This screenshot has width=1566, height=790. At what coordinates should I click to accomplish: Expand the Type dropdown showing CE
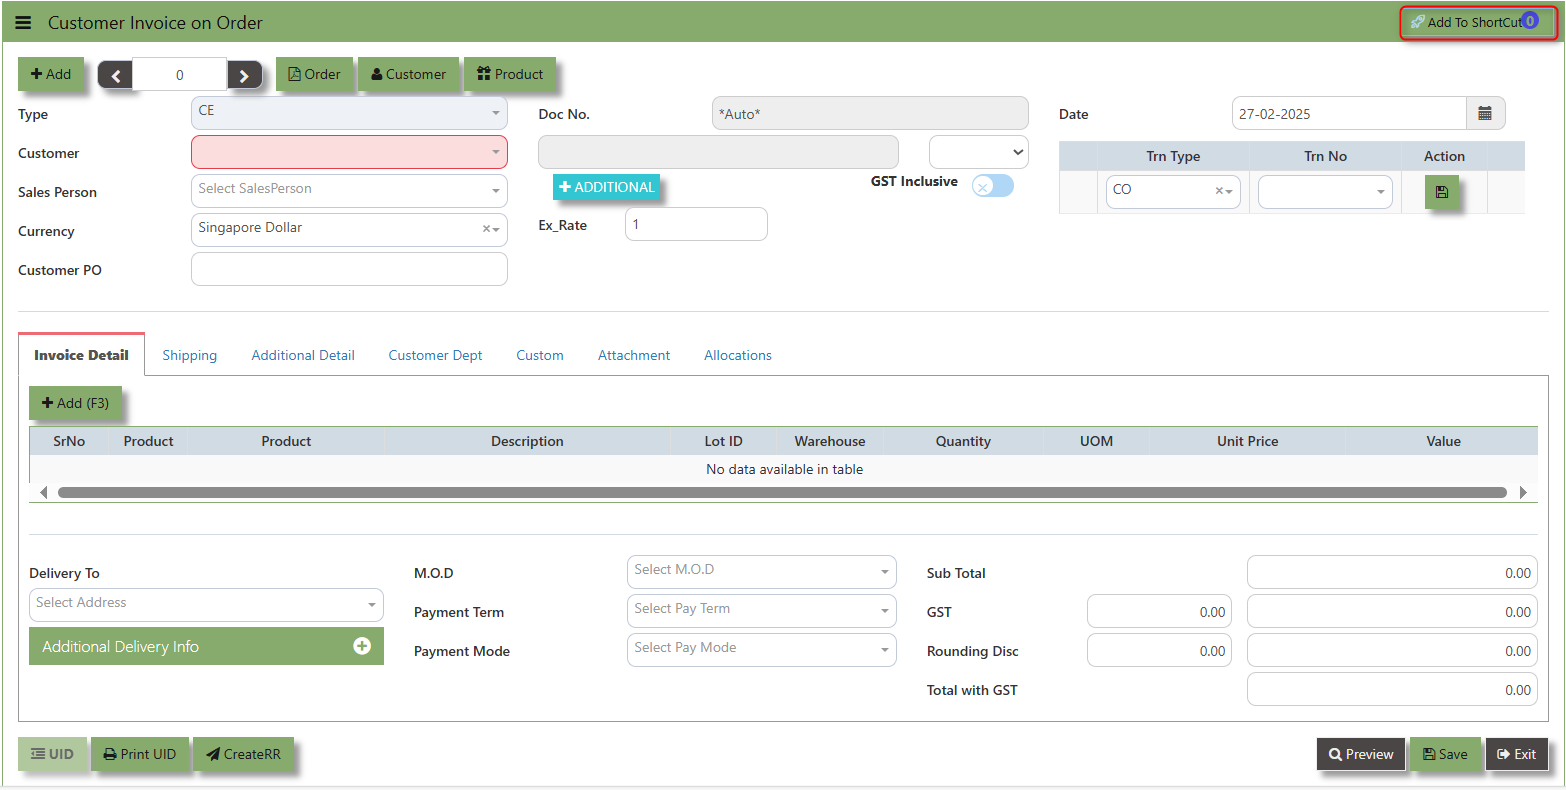pos(349,113)
